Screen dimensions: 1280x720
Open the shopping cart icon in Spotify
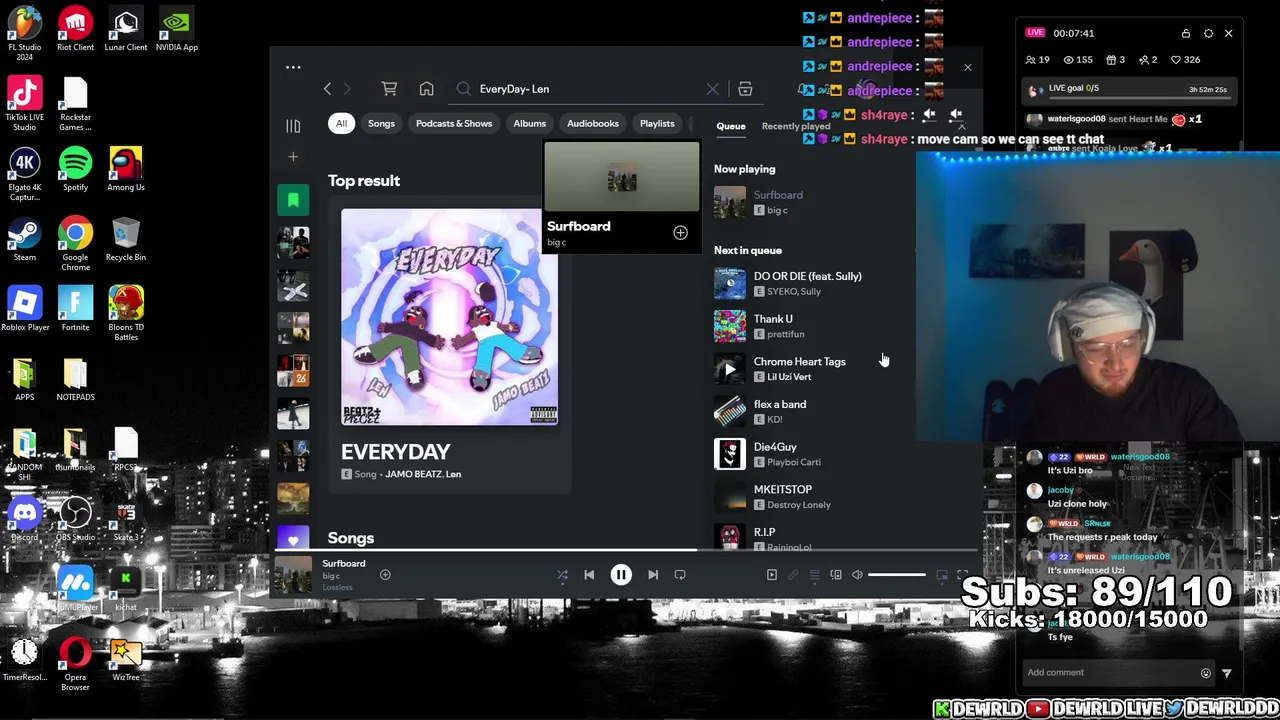[x=389, y=89]
